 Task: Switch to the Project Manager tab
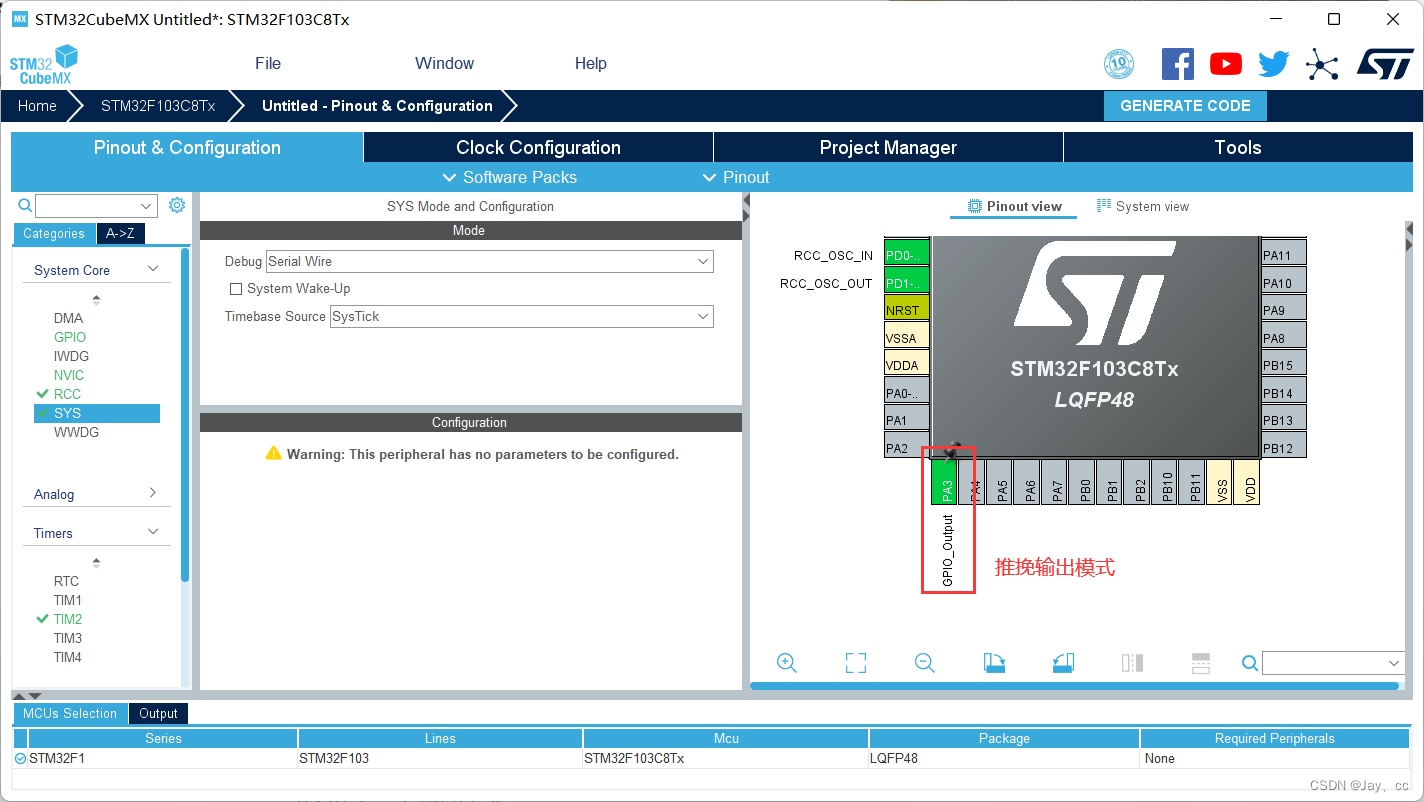(888, 147)
